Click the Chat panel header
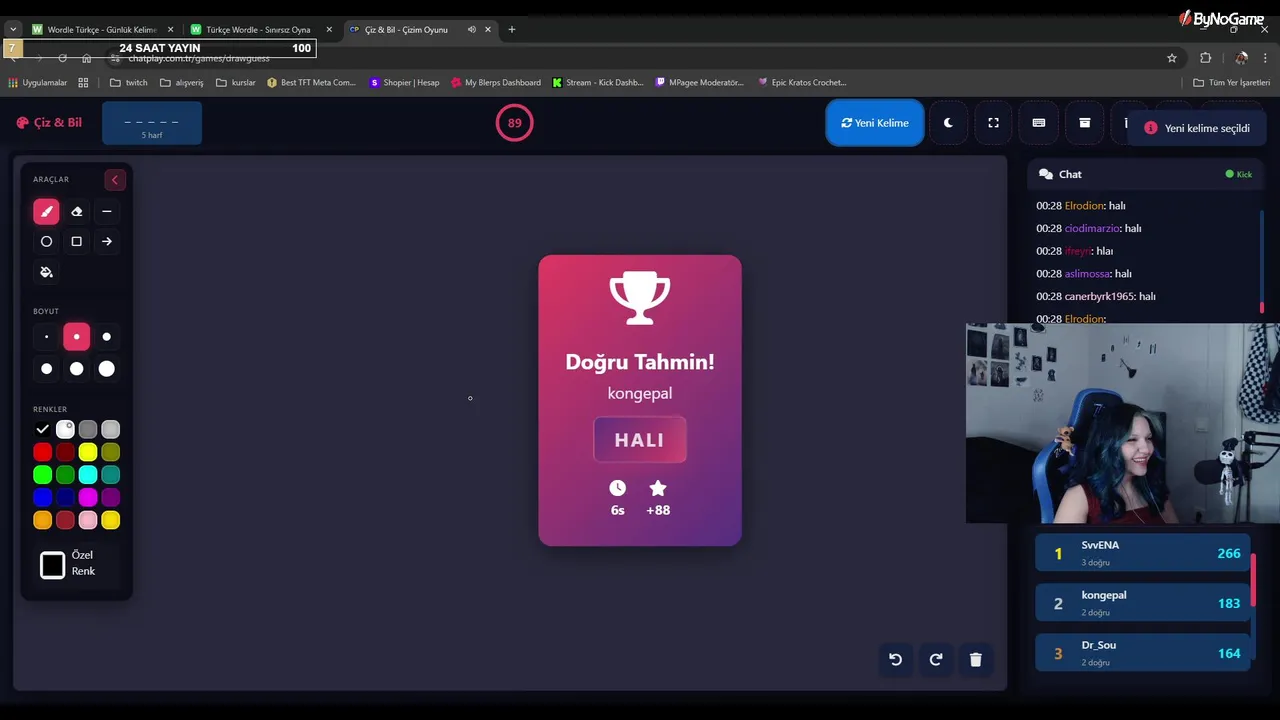 point(1146,174)
